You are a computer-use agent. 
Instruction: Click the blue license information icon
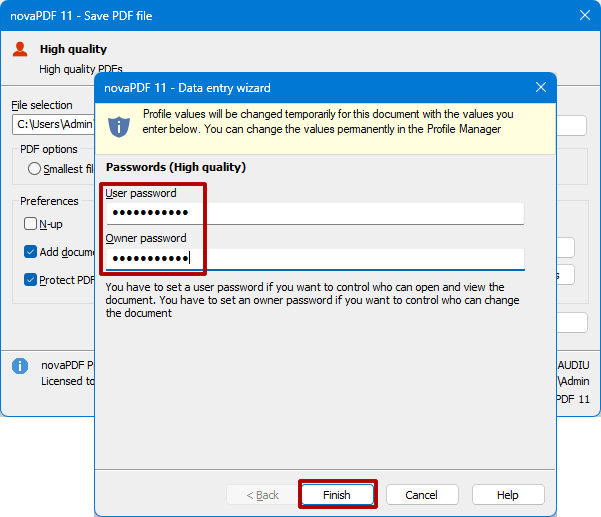tap(20, 366)
